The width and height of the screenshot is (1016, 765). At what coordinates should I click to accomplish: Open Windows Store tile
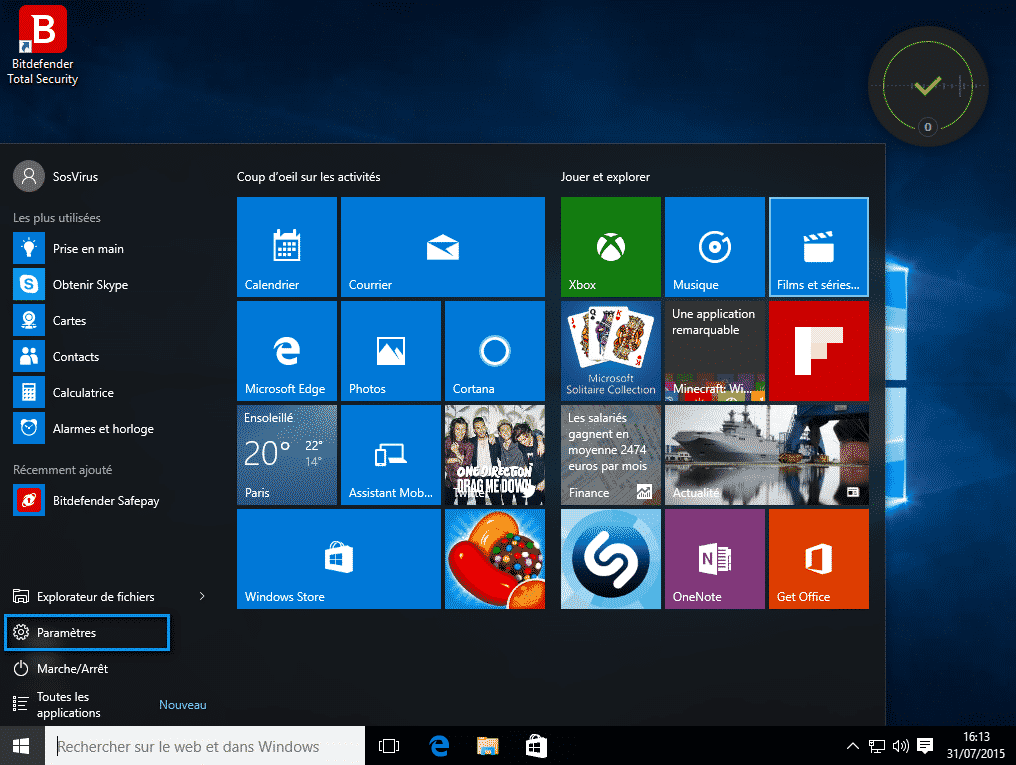tap(338, 559)
